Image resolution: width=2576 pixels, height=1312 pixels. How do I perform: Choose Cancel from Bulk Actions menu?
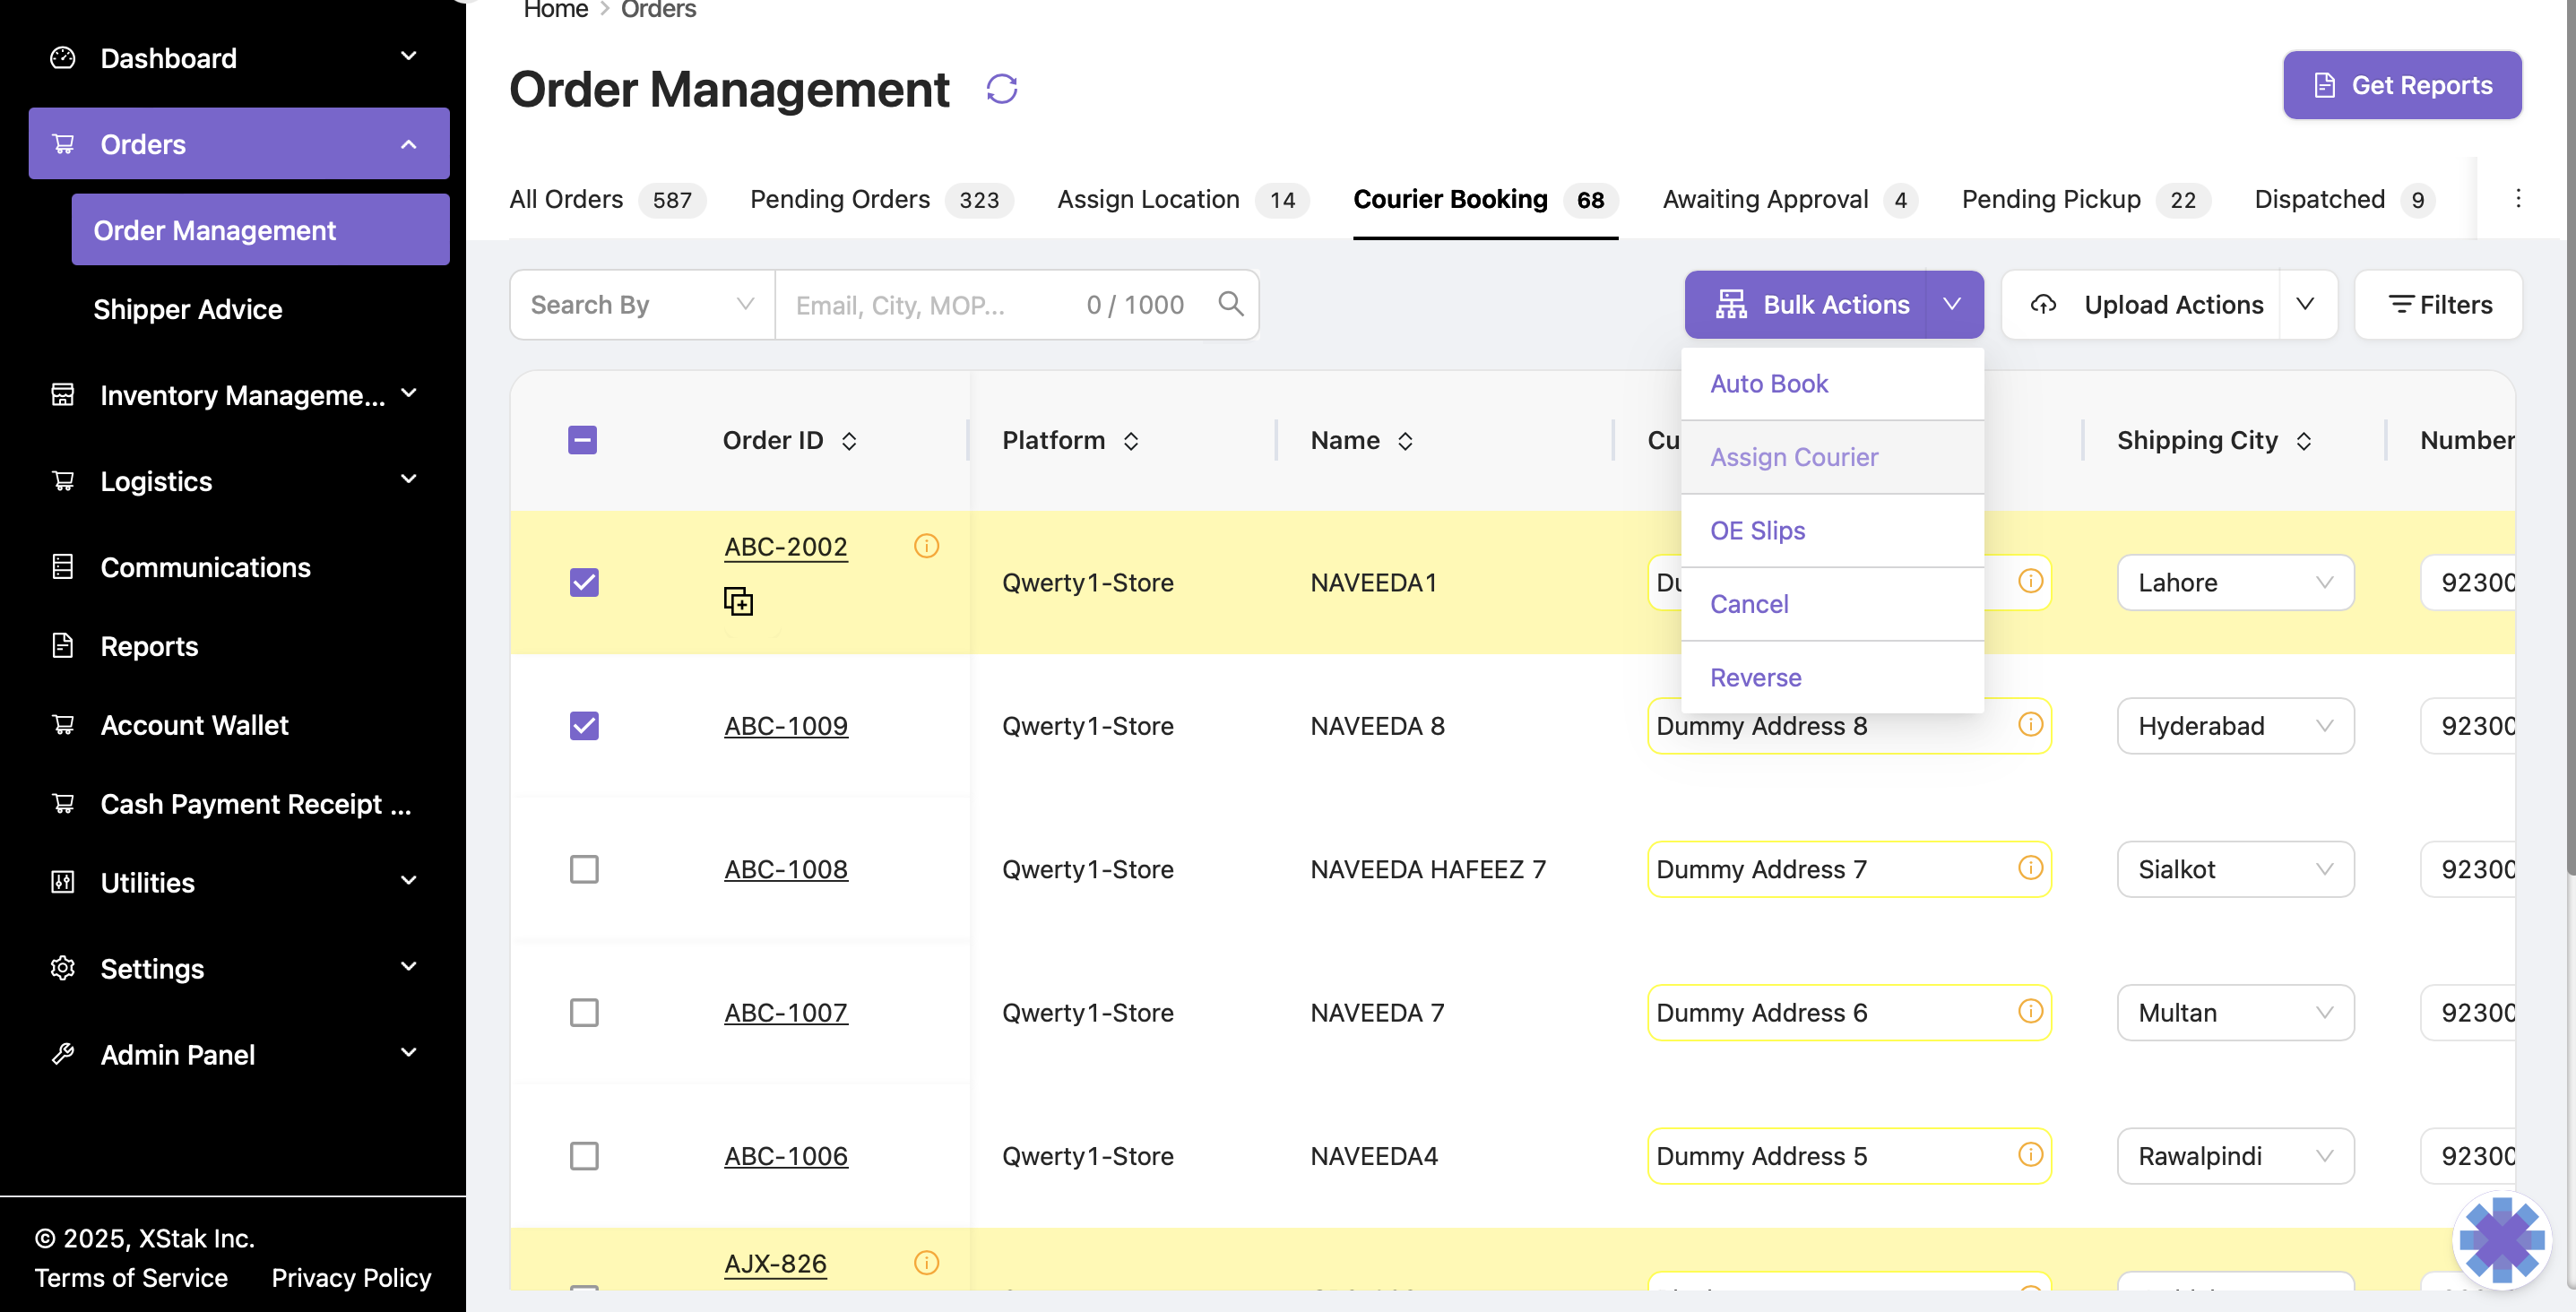[x=1832, y=604]
